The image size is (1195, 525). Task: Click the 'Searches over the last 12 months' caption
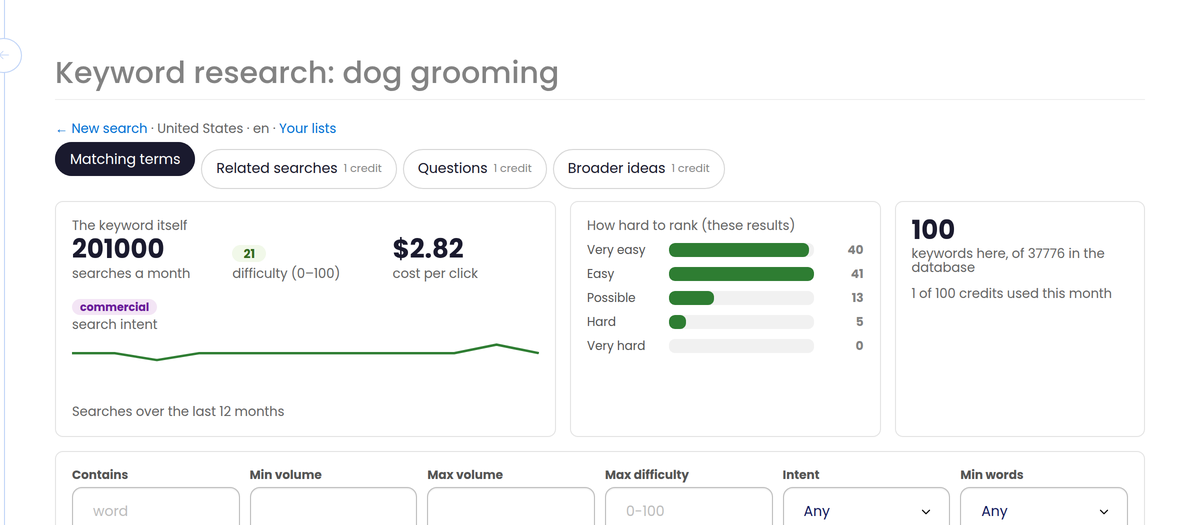click(x=178, y=411)
